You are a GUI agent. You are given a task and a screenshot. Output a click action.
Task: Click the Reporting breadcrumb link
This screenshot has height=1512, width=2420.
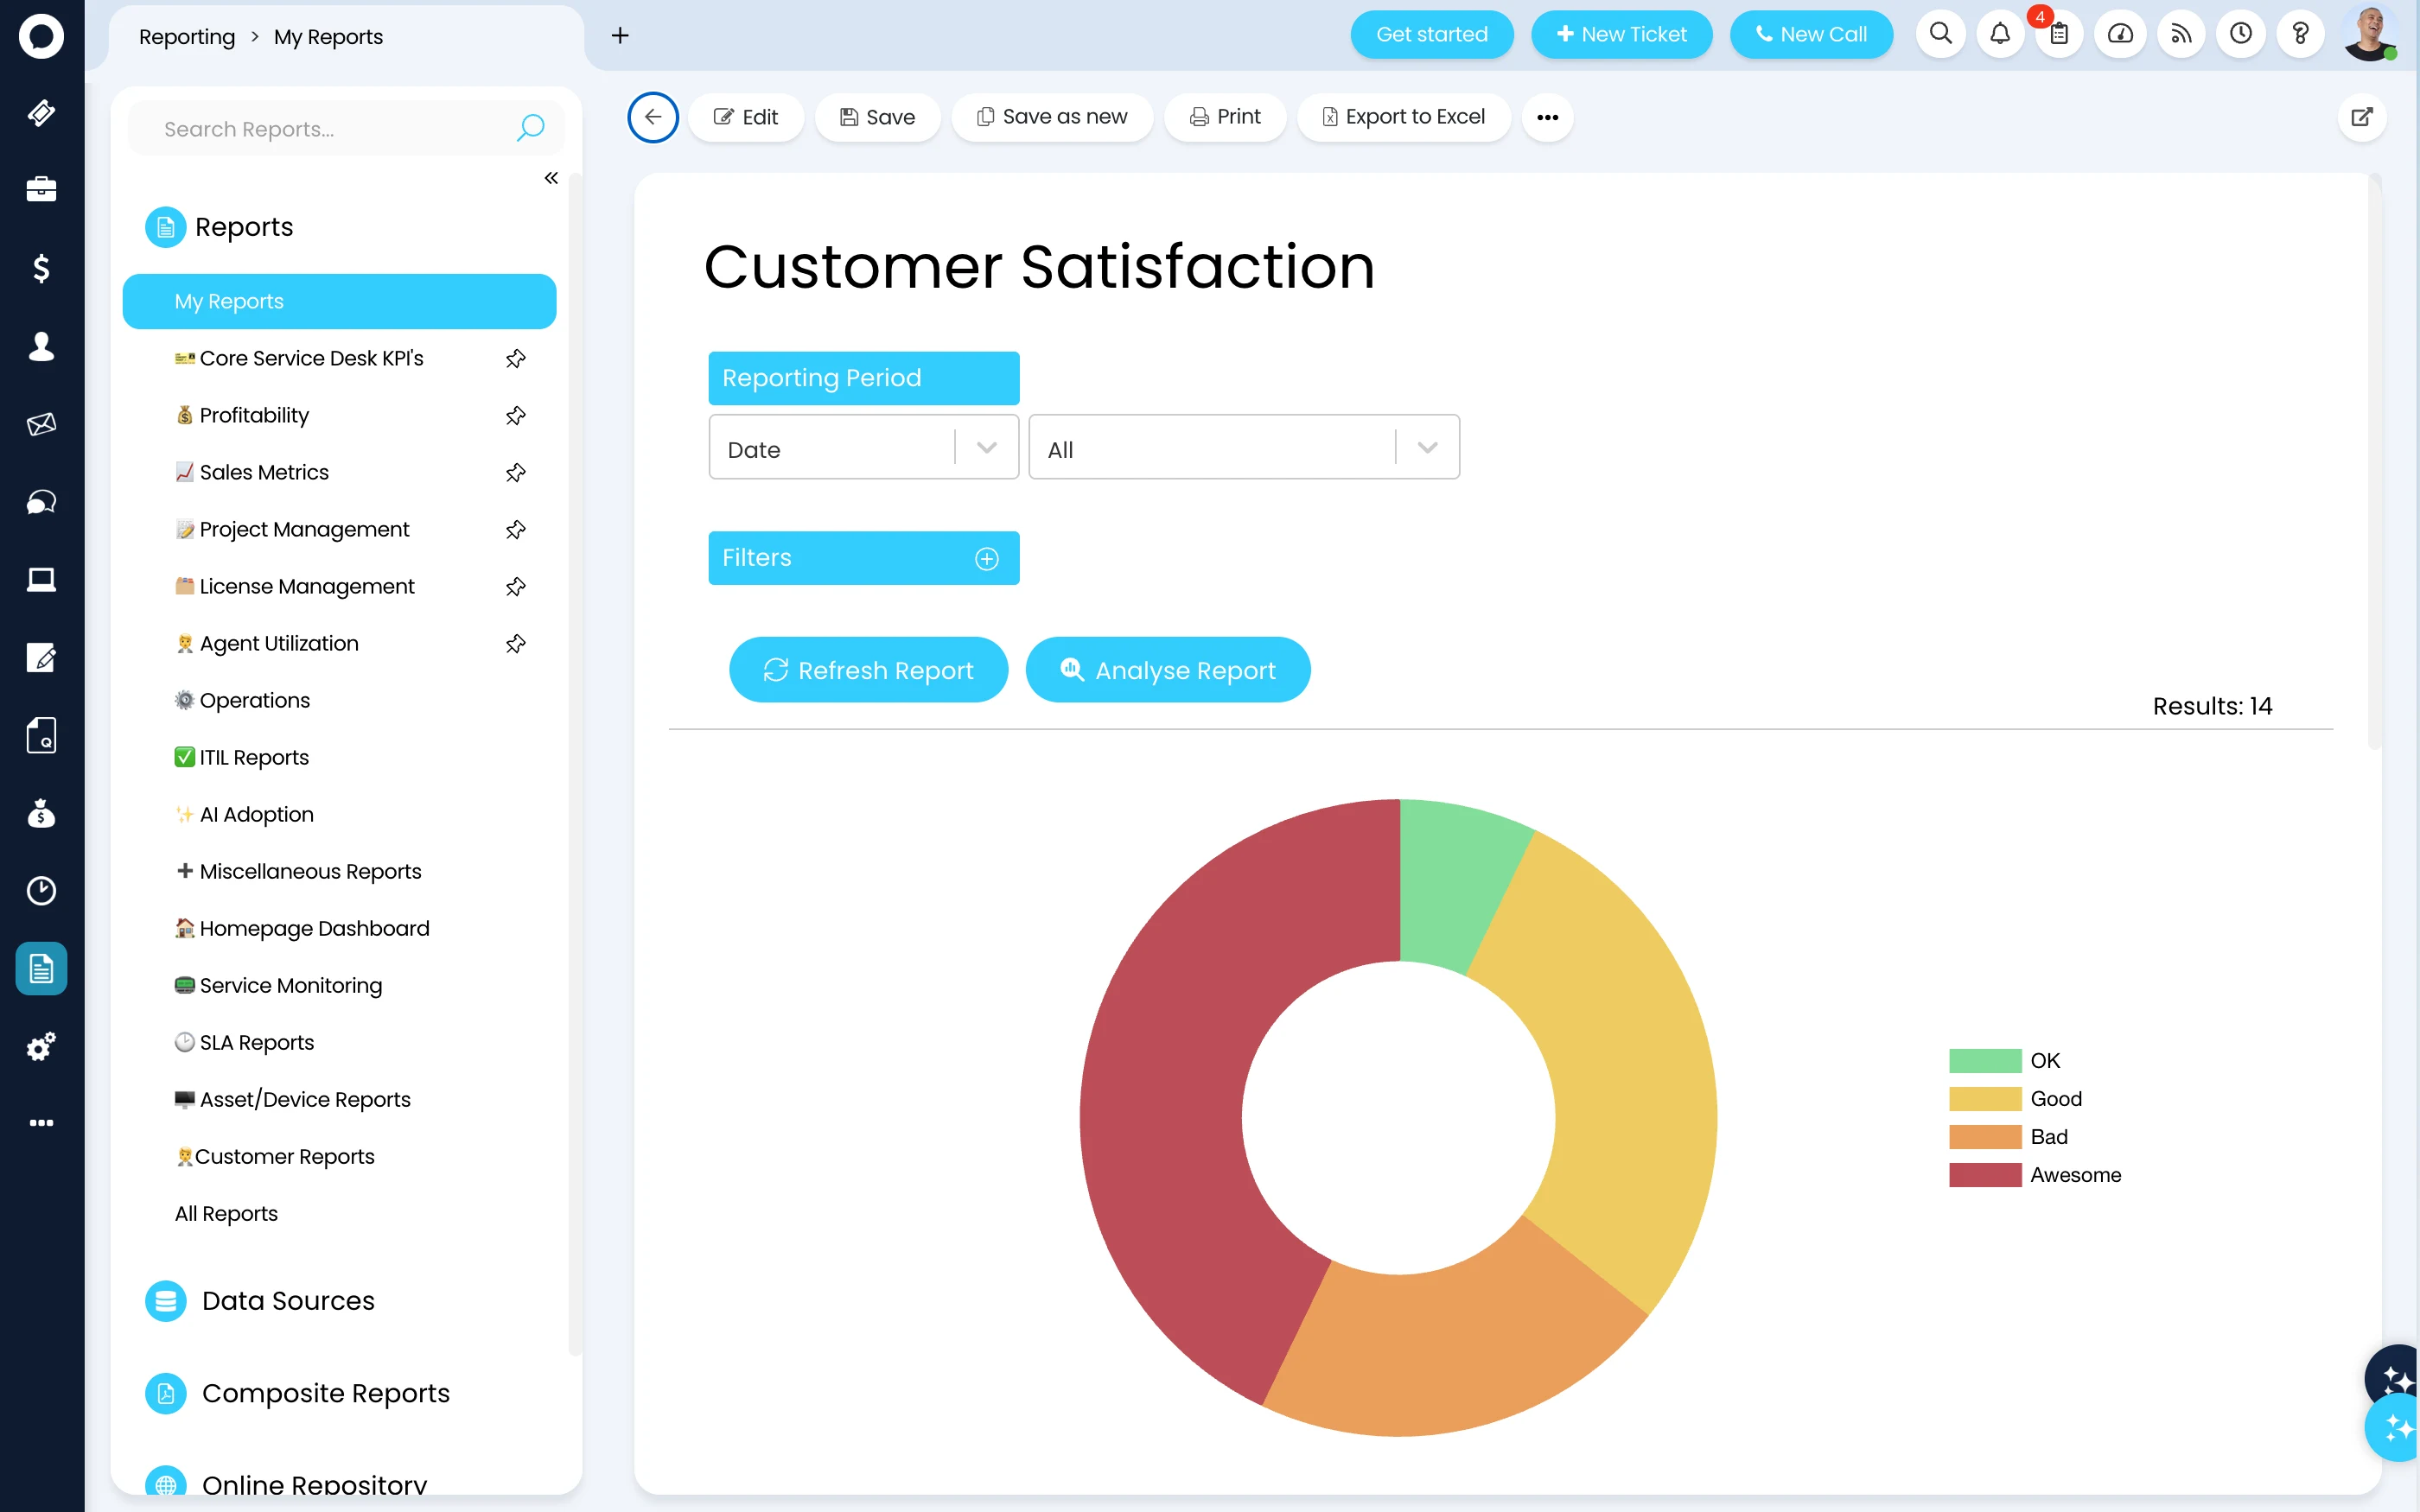point(187,36)
